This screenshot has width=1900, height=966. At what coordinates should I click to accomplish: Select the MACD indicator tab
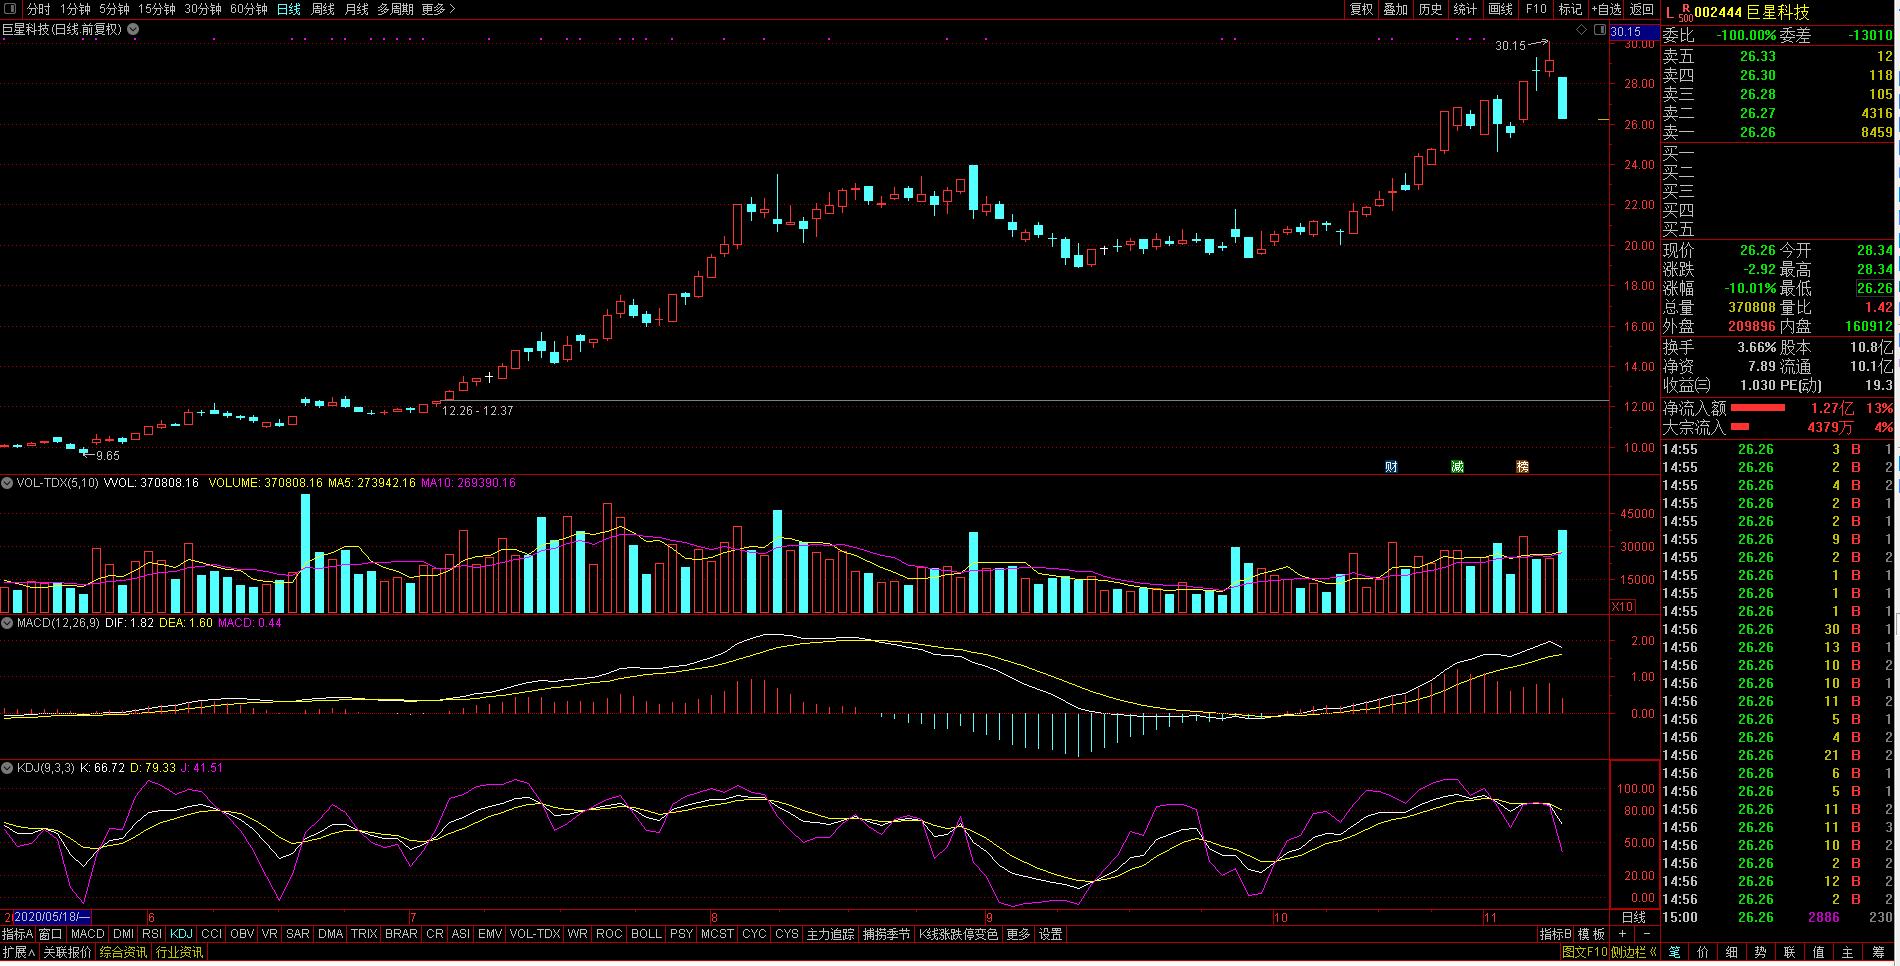coord(88,934)
